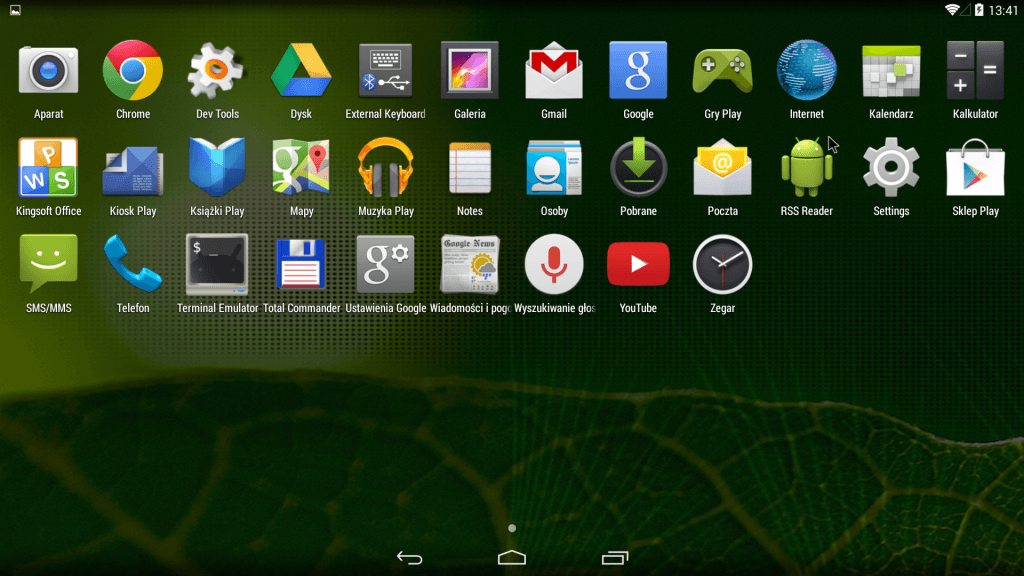Open the Notes app
The width and height of the screenshot is (1024, 576).
coord(470,168)
